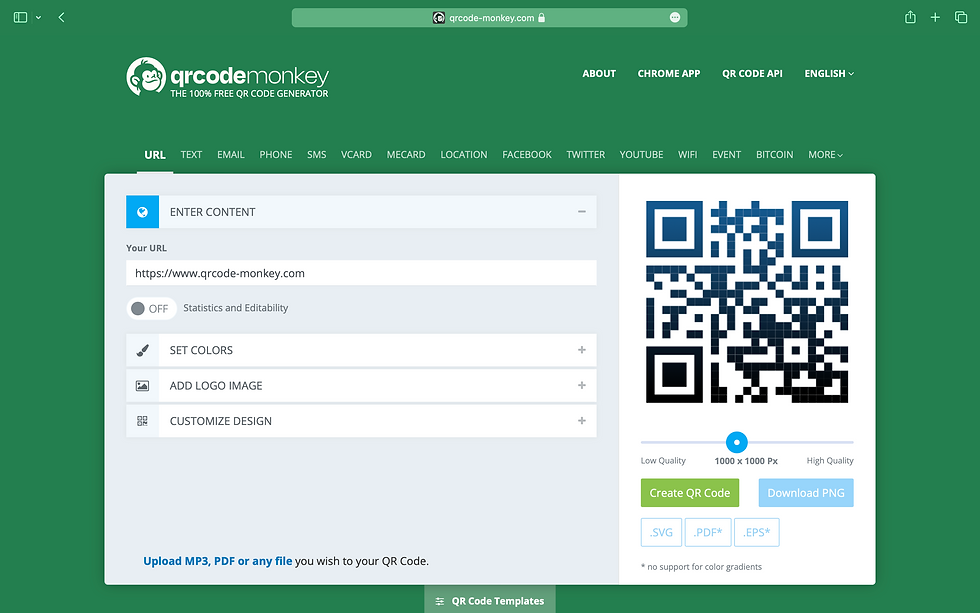Open the page options ellipsis in address bar

[x=674, y=17]
